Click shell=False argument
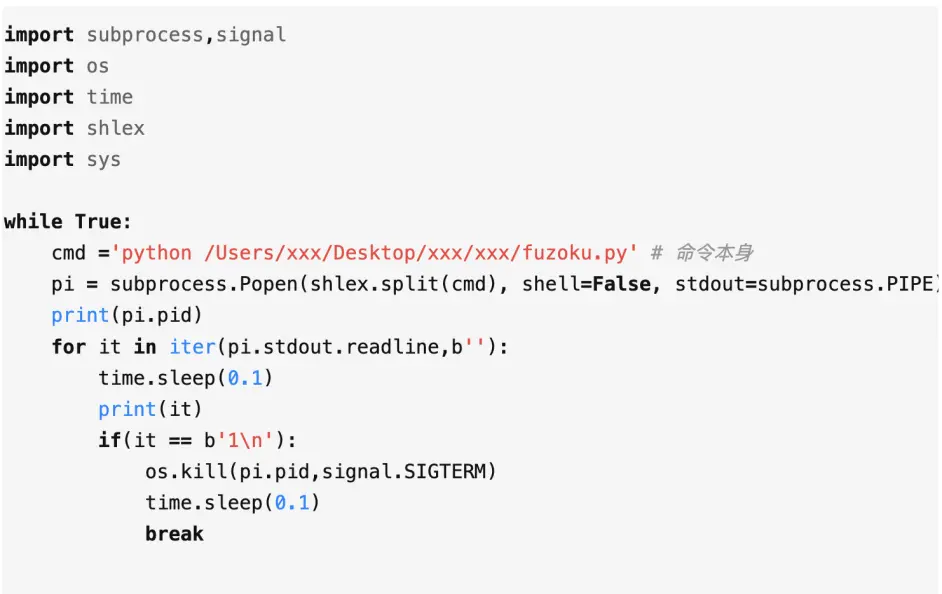Image resolution: width=942 pixels, height=594 pixels. [x=586, y=284]
